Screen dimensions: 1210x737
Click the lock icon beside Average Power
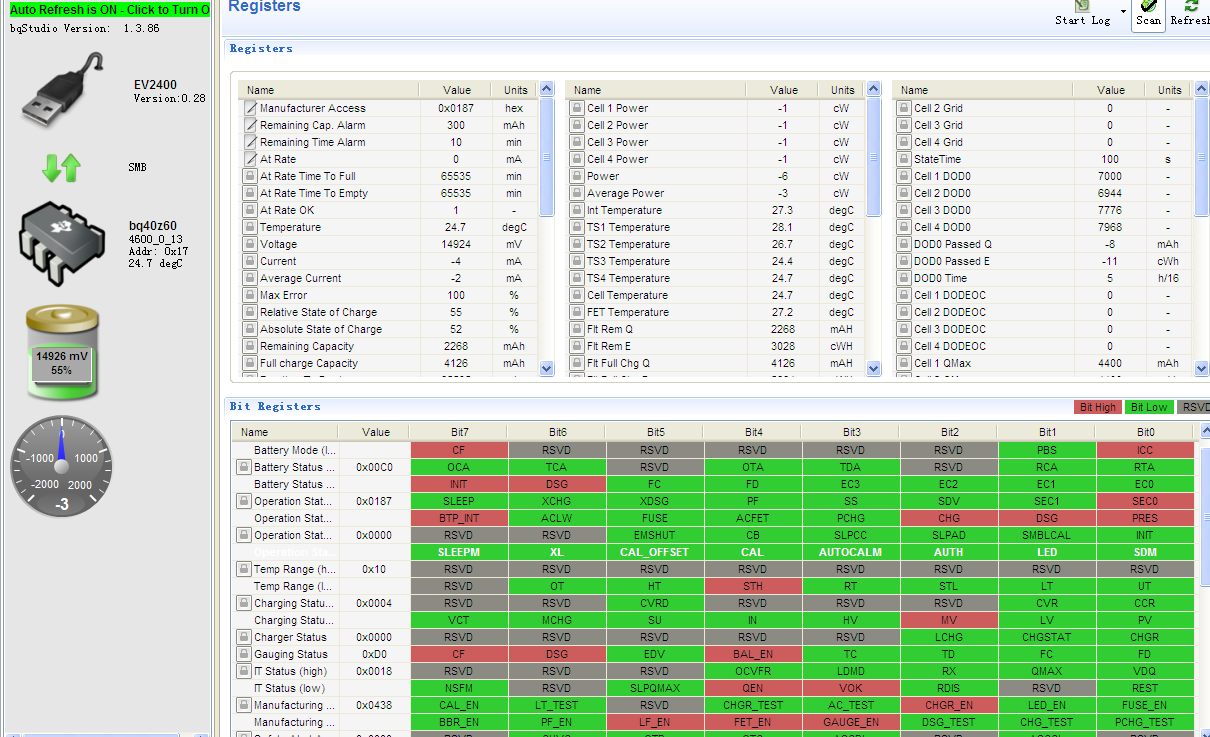(x=577, y=193)
